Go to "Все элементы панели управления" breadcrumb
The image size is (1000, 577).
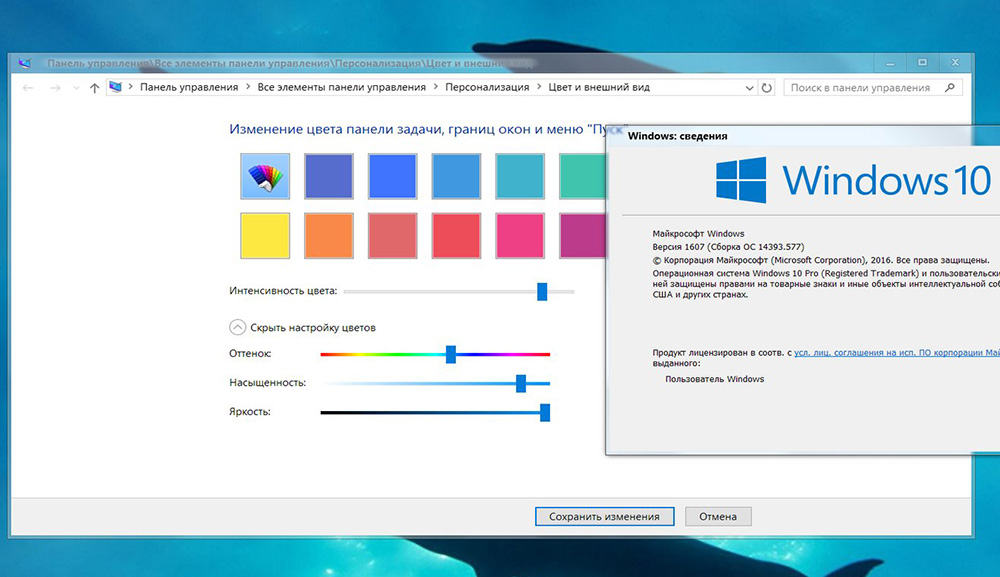tap(341, 88)
